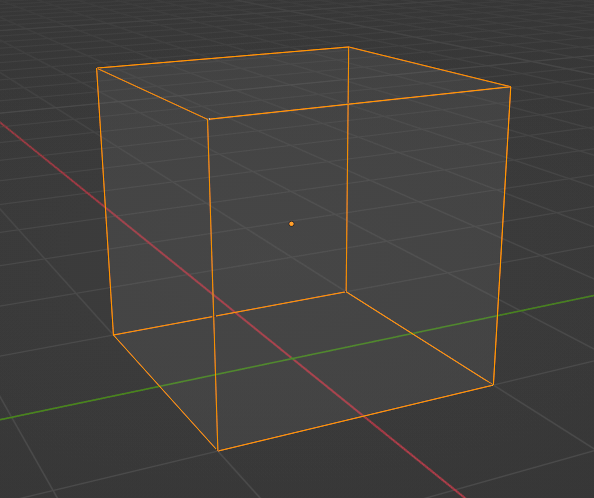Screen dimensions: 594x498
Task: Select the cube's nearest top corner vertex
Action: click(208, 119)
